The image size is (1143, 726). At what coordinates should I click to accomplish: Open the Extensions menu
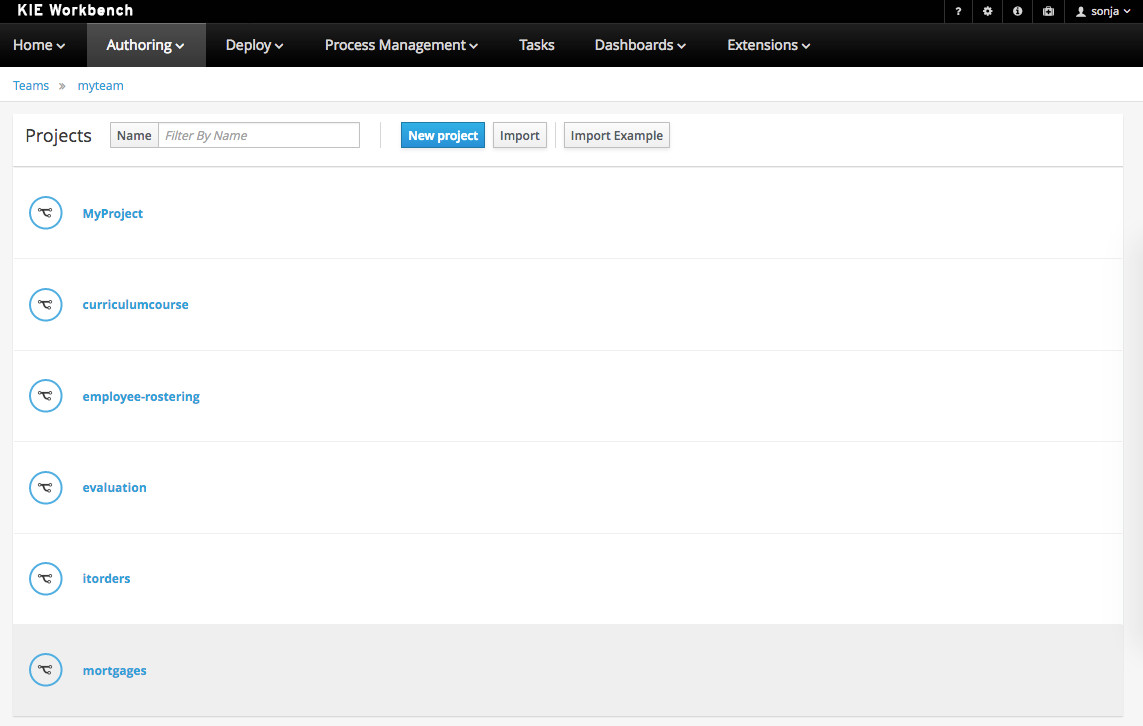(768, 45)
